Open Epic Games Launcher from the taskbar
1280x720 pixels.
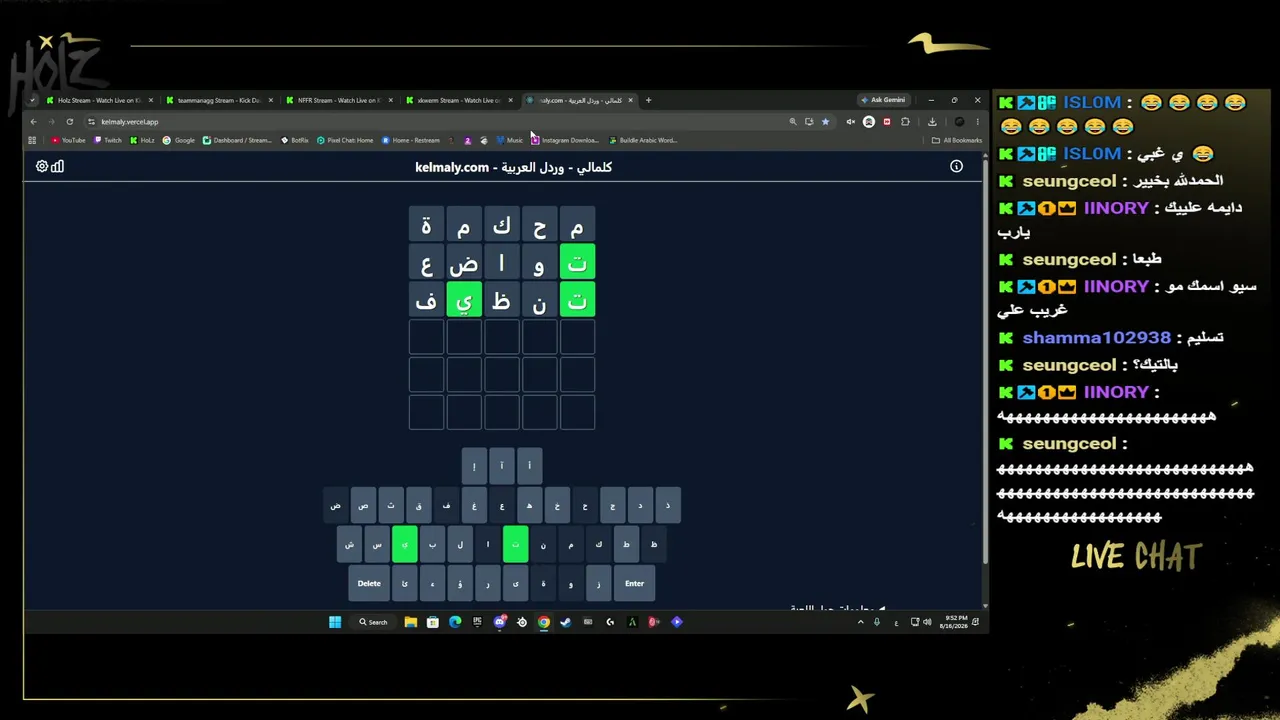[477, 622]
